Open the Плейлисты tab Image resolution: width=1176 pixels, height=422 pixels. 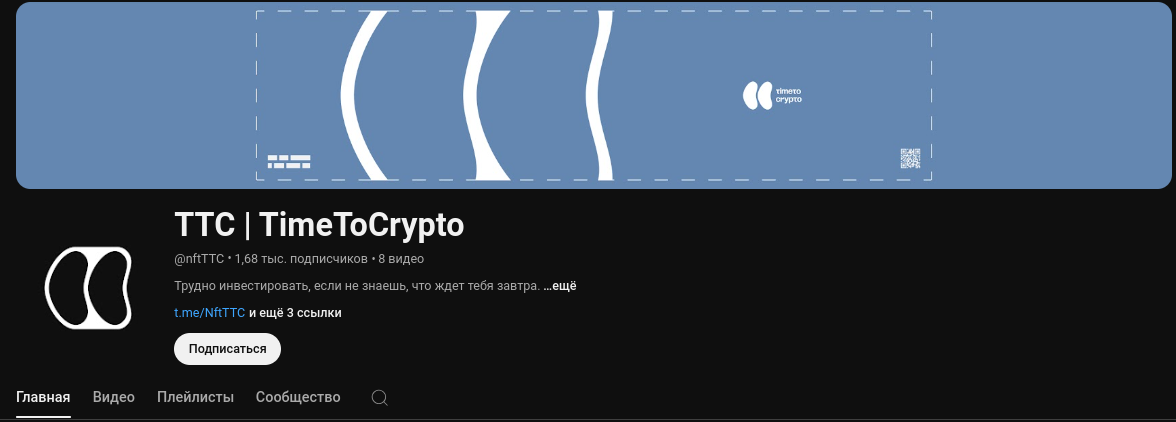coord(196,397)
